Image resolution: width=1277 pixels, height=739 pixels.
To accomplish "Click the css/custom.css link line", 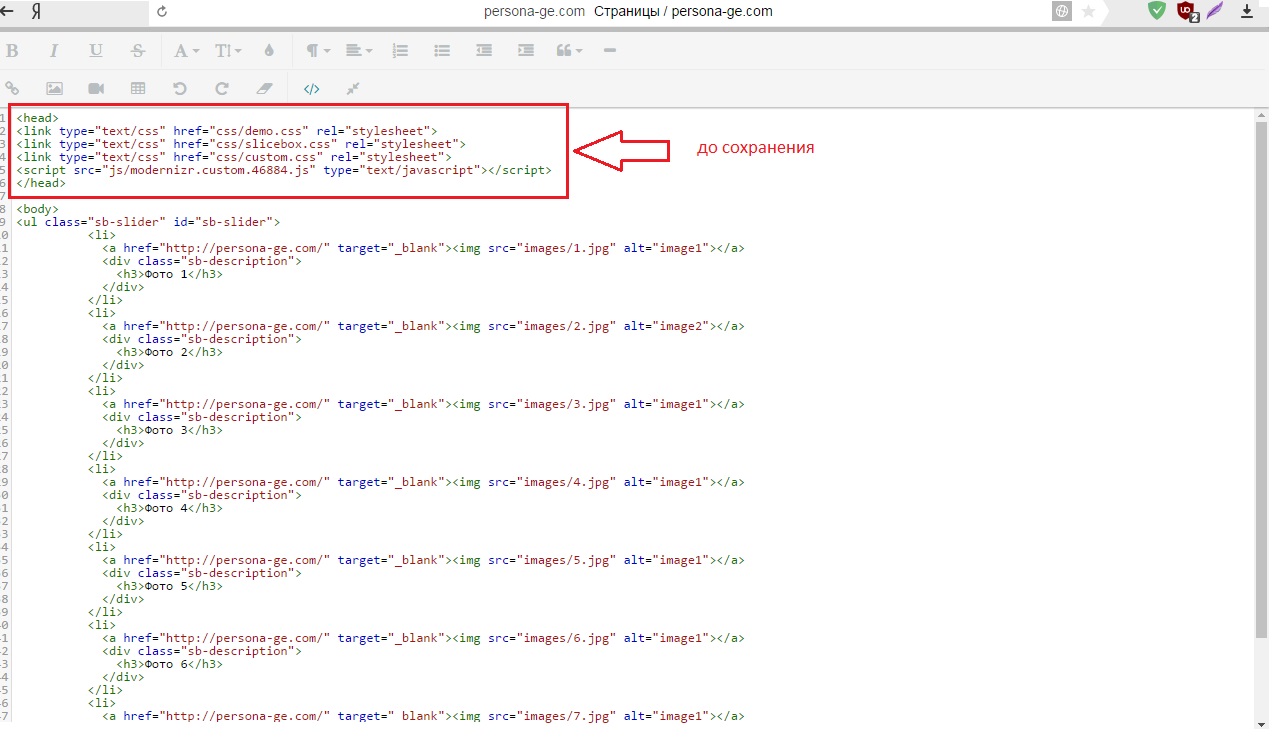I will coord(234,157).
